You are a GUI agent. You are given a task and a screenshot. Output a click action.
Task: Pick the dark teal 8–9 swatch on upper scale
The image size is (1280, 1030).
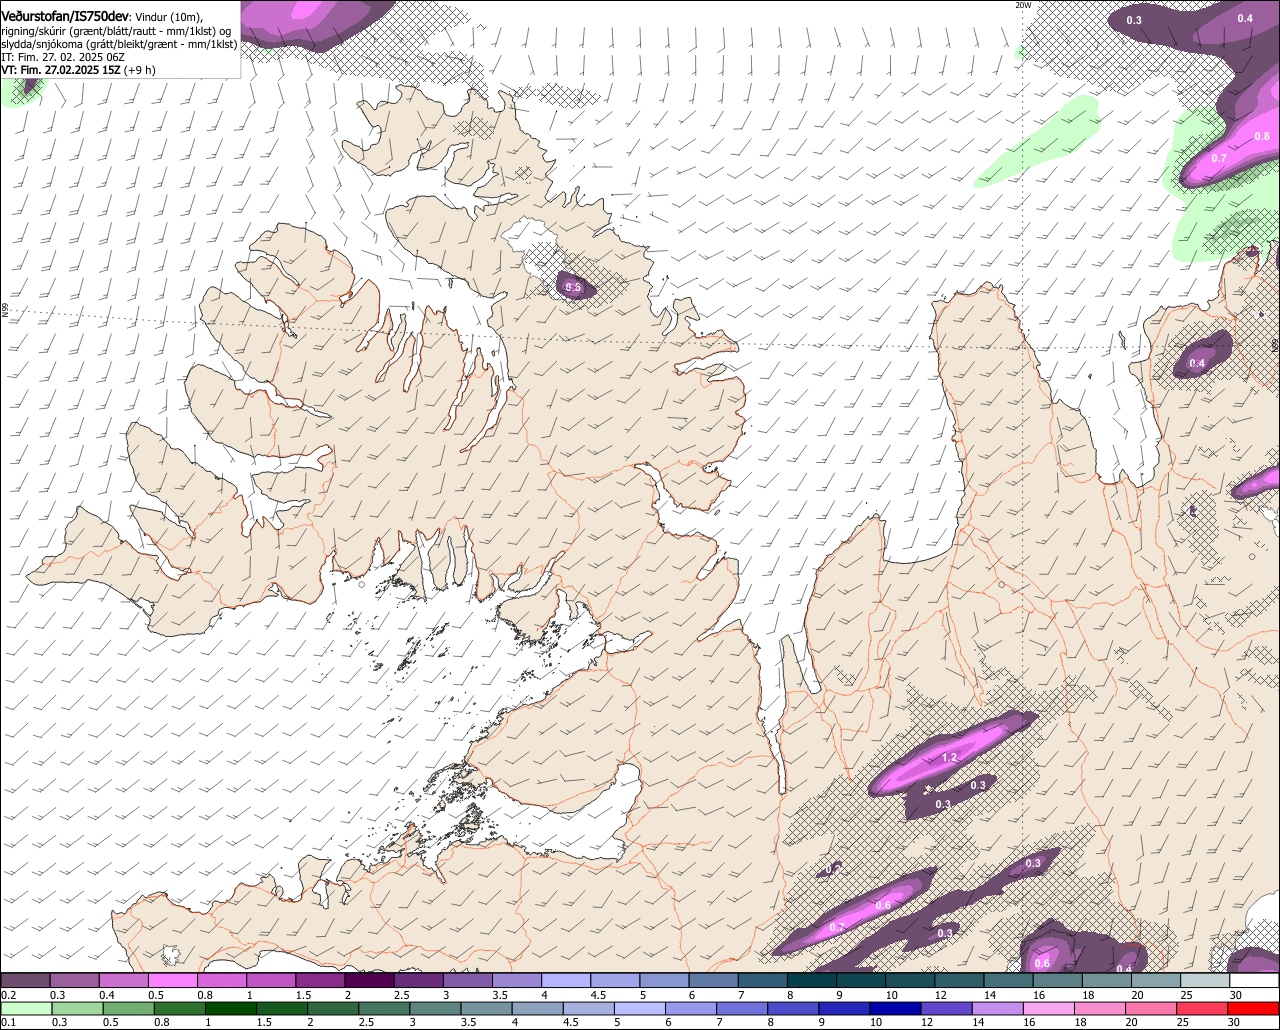(x=812, y=981)
